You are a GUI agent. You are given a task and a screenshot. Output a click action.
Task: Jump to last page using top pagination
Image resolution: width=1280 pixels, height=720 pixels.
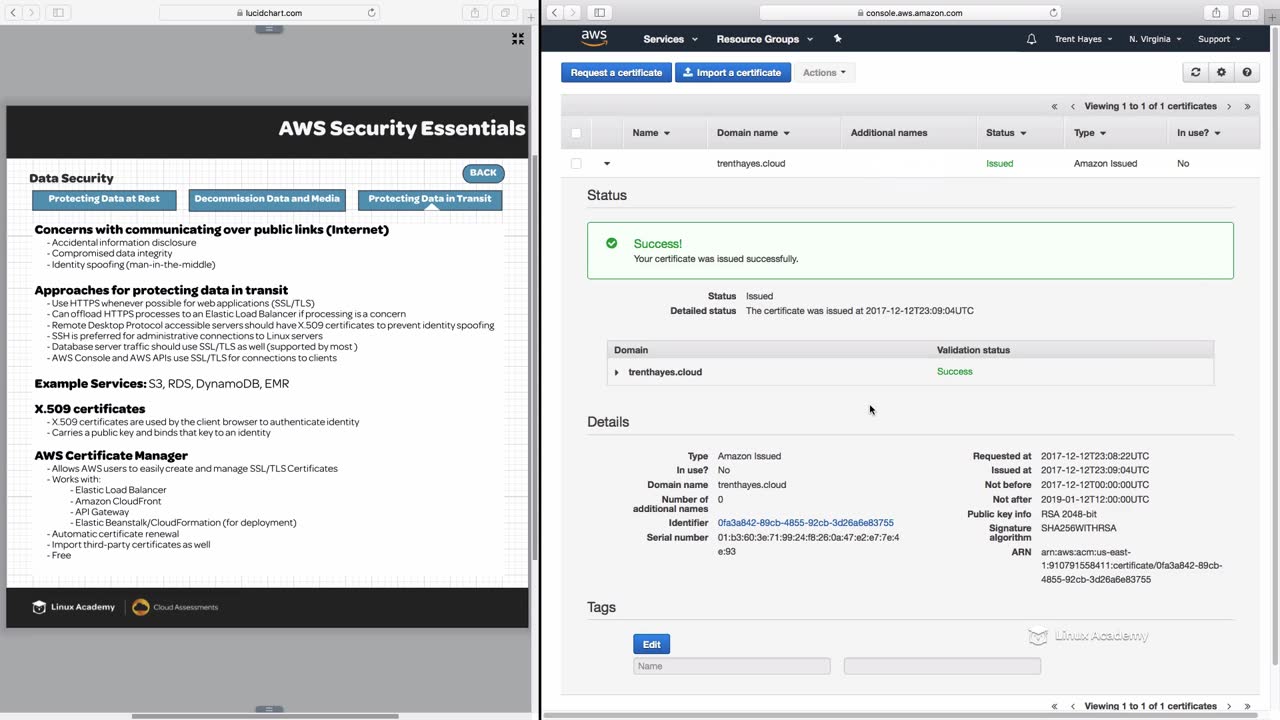[x=1247, y=106]
